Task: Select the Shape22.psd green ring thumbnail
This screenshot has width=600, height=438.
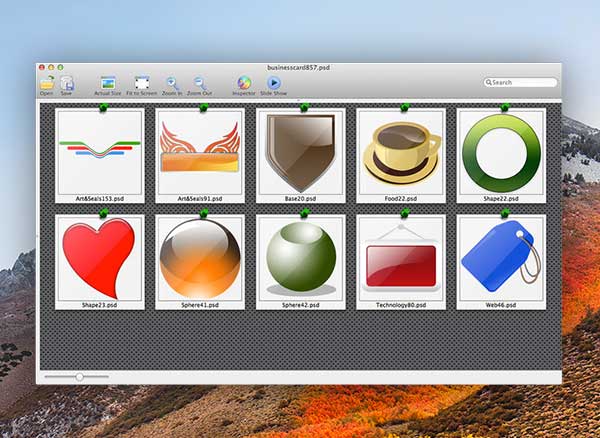Action: 501,153
